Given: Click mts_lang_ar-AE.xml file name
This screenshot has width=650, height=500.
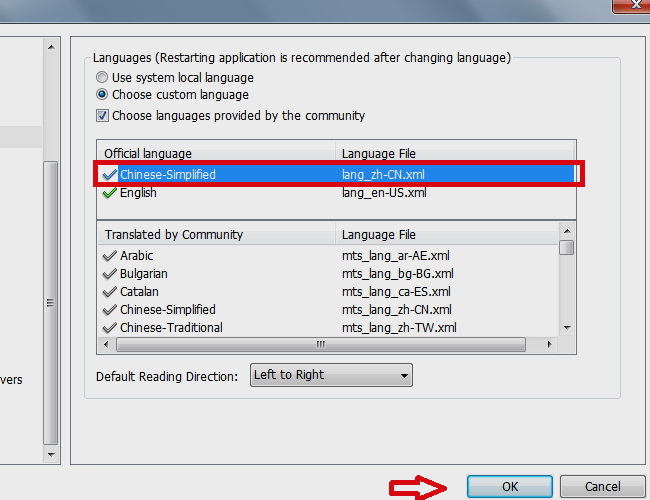Looking at the screenshot, I should pos(396,256).
